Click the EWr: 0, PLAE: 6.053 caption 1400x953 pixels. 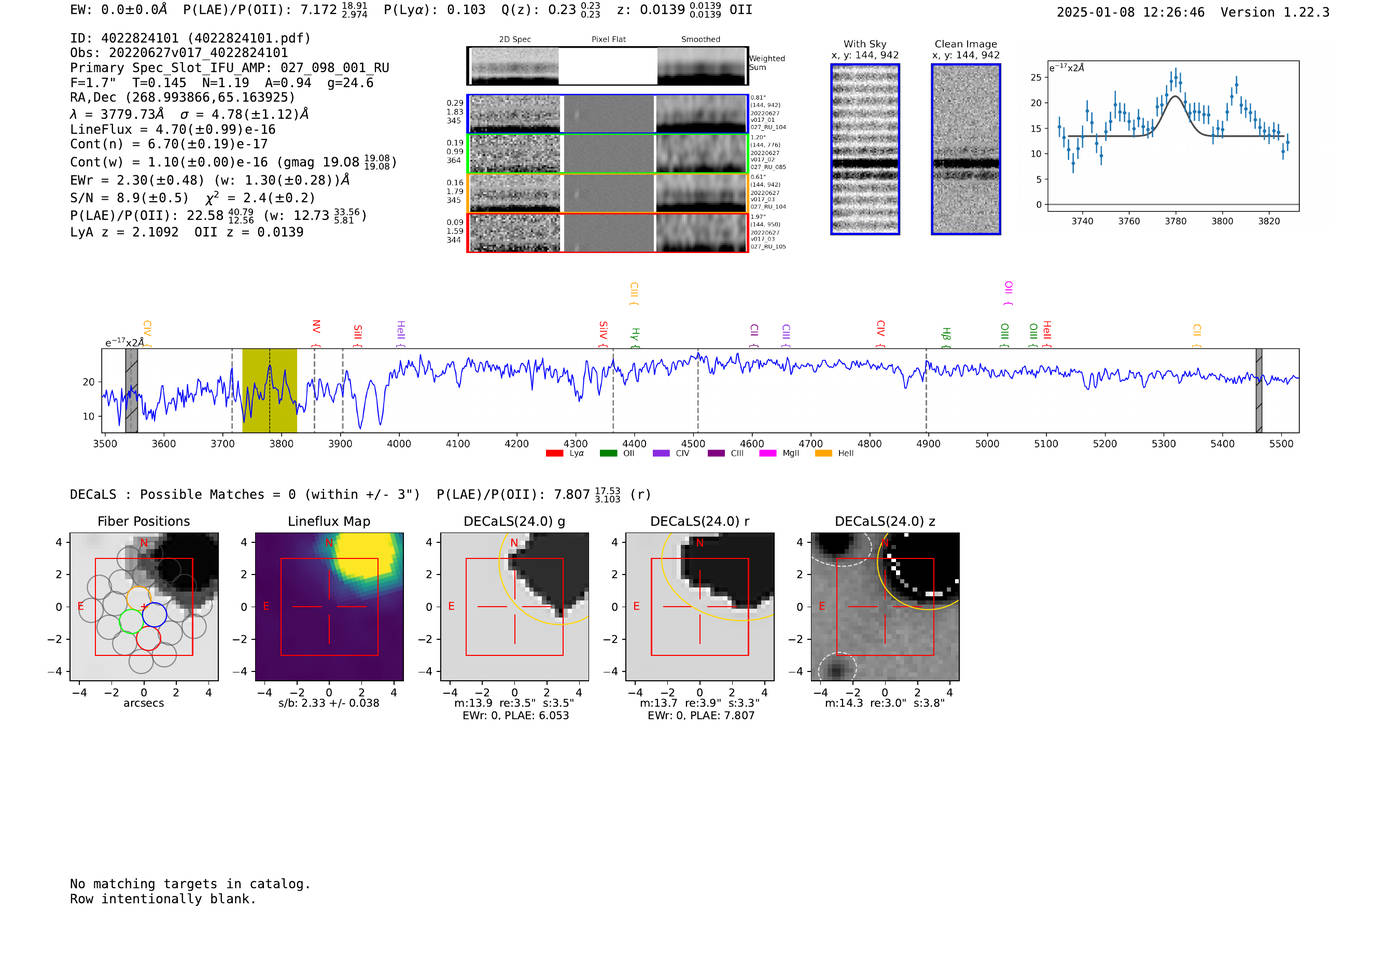pyautogui.click(x=515, y=715)
